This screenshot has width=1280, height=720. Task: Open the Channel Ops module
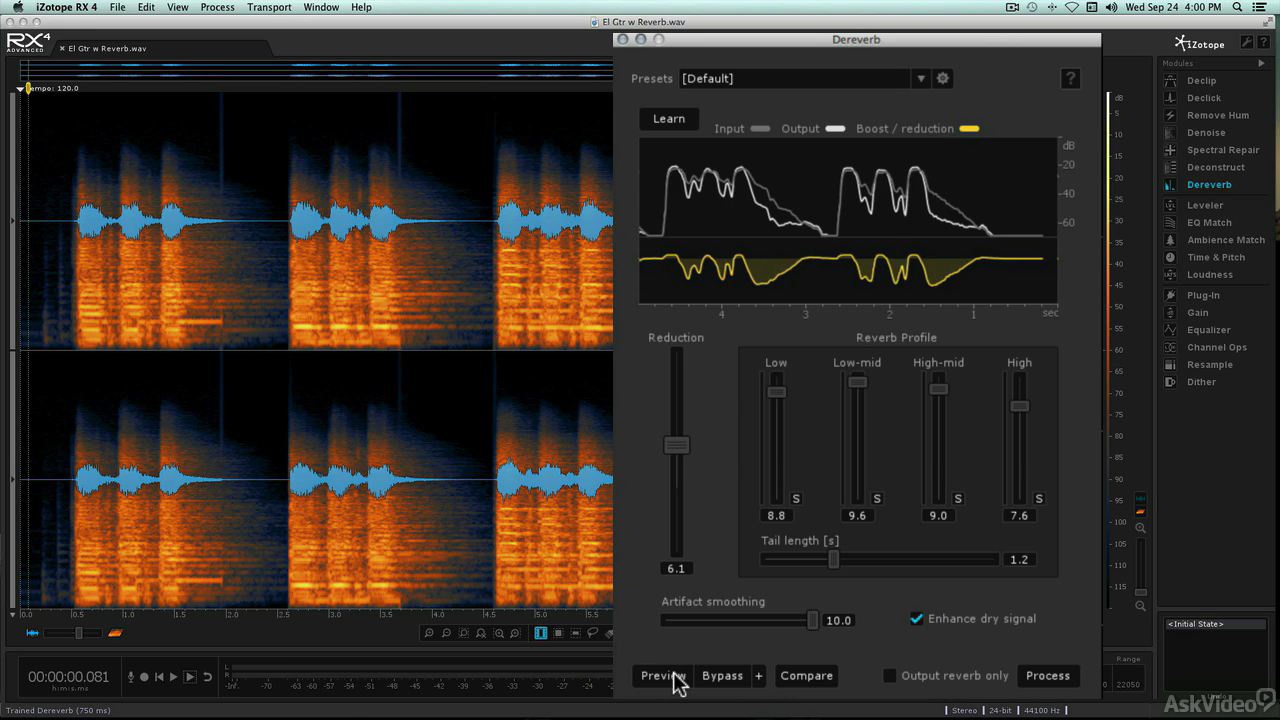point(1216,347)
